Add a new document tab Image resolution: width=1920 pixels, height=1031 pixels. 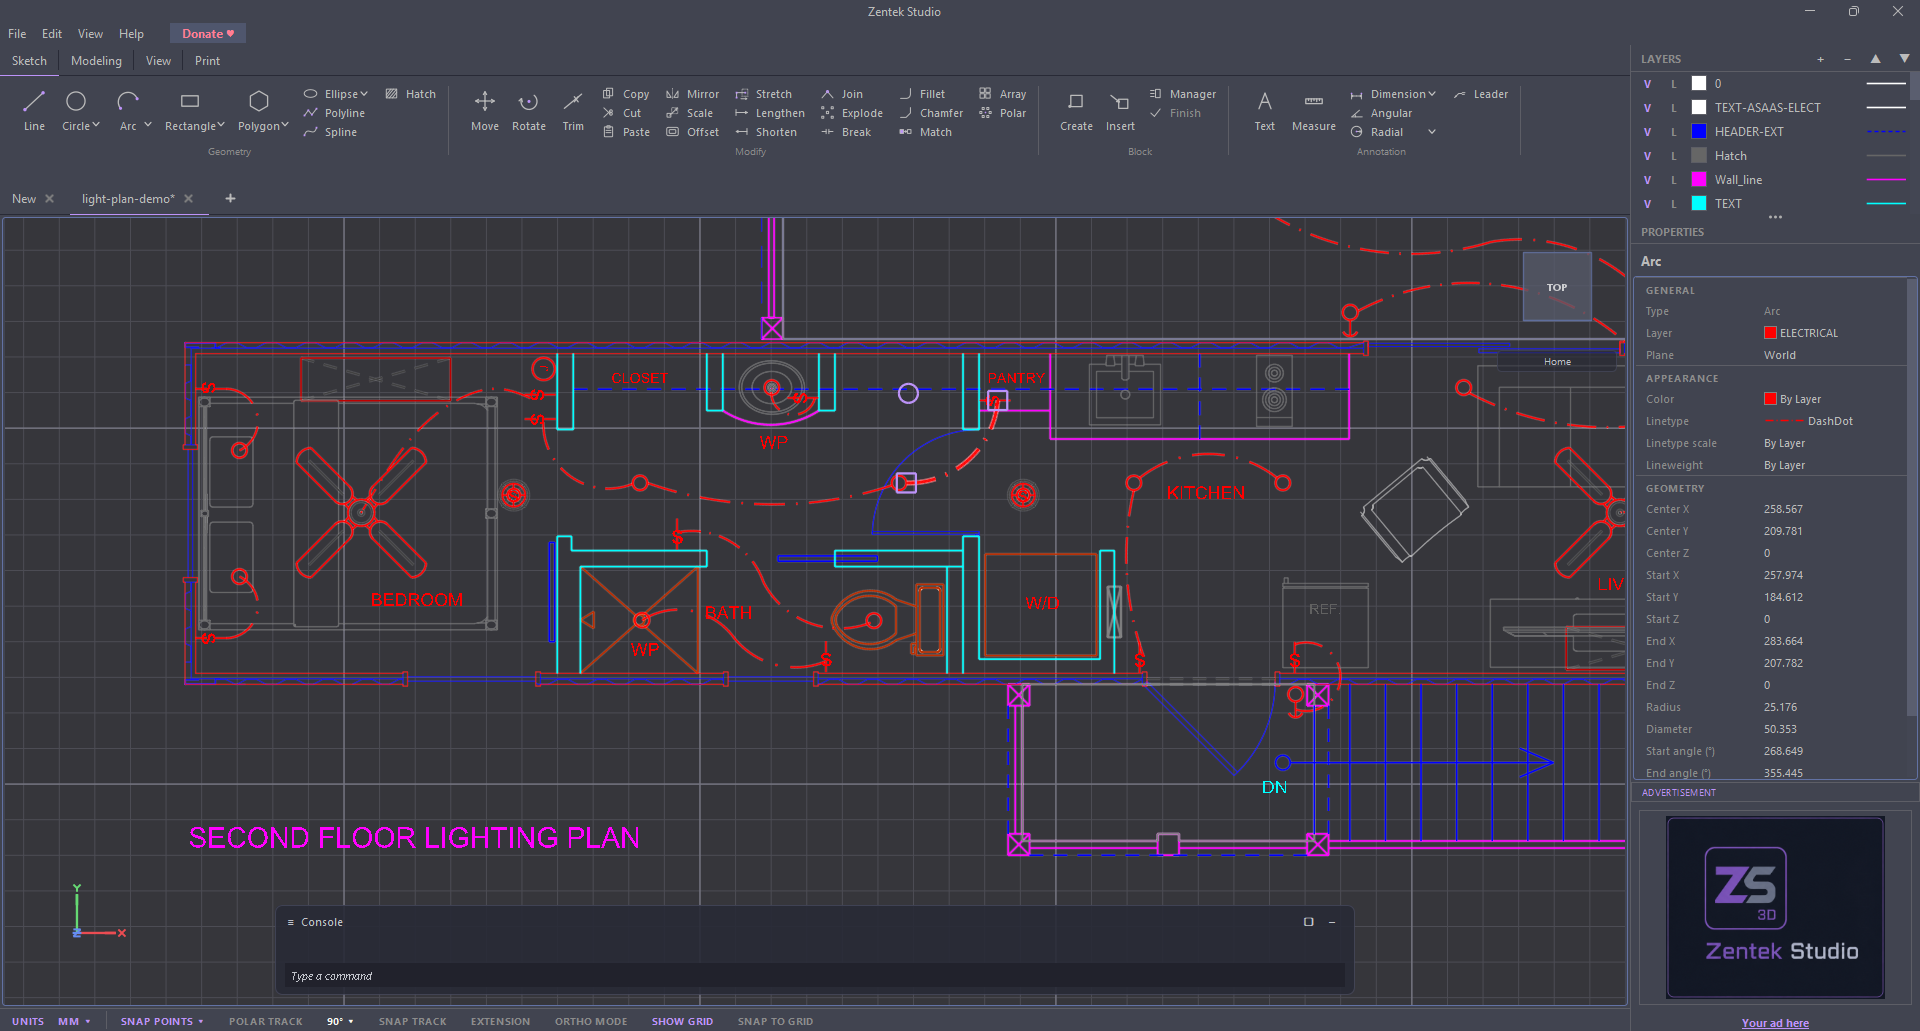[230, 198]
